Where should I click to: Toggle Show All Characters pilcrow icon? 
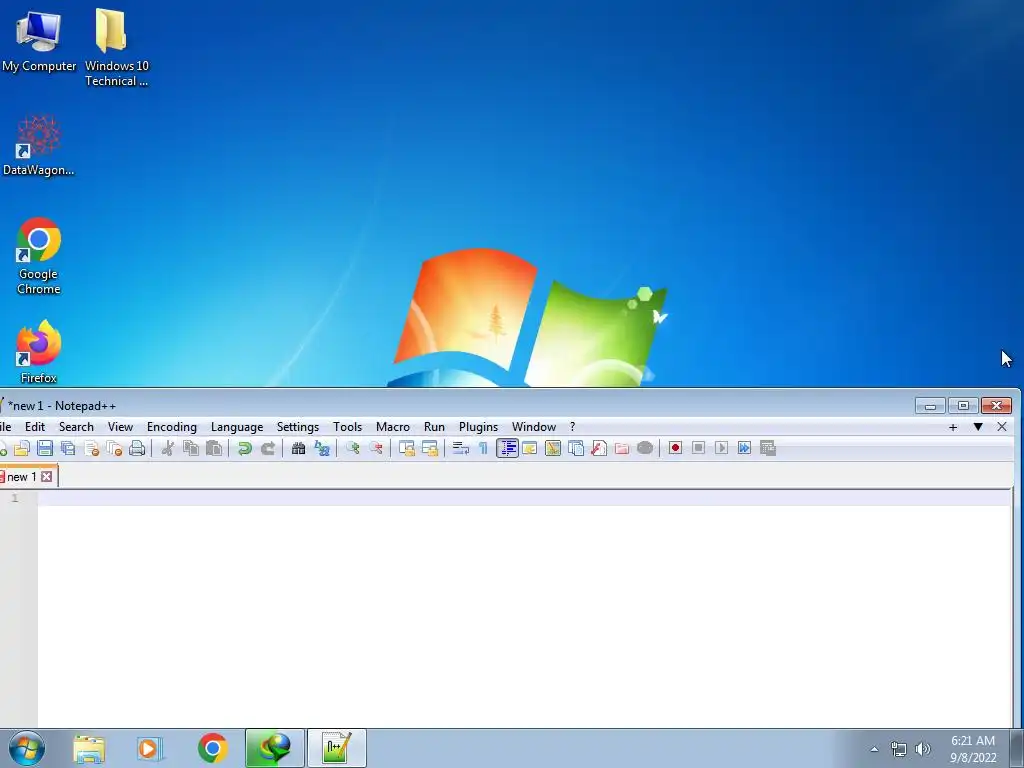pyautogui.click(x=483, y=448)
